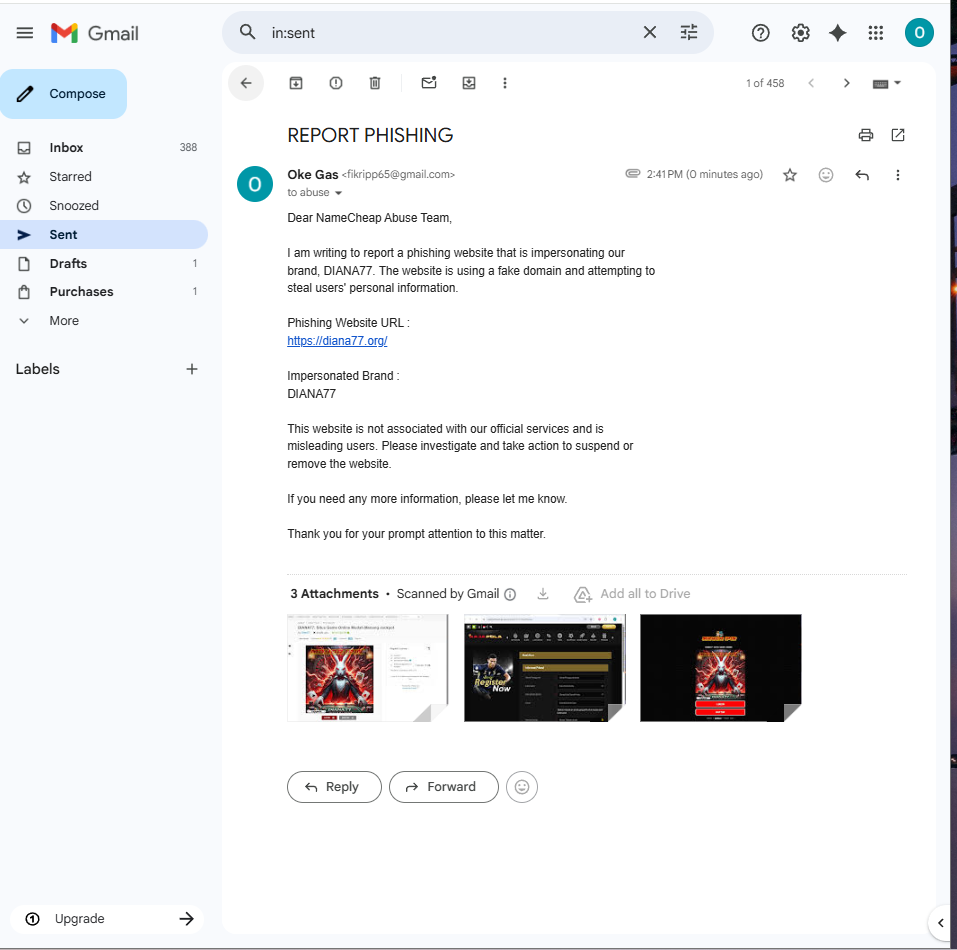Screen dimensions: 957x950
Task: Open the diana77.org link
Action: click(337, 340)
